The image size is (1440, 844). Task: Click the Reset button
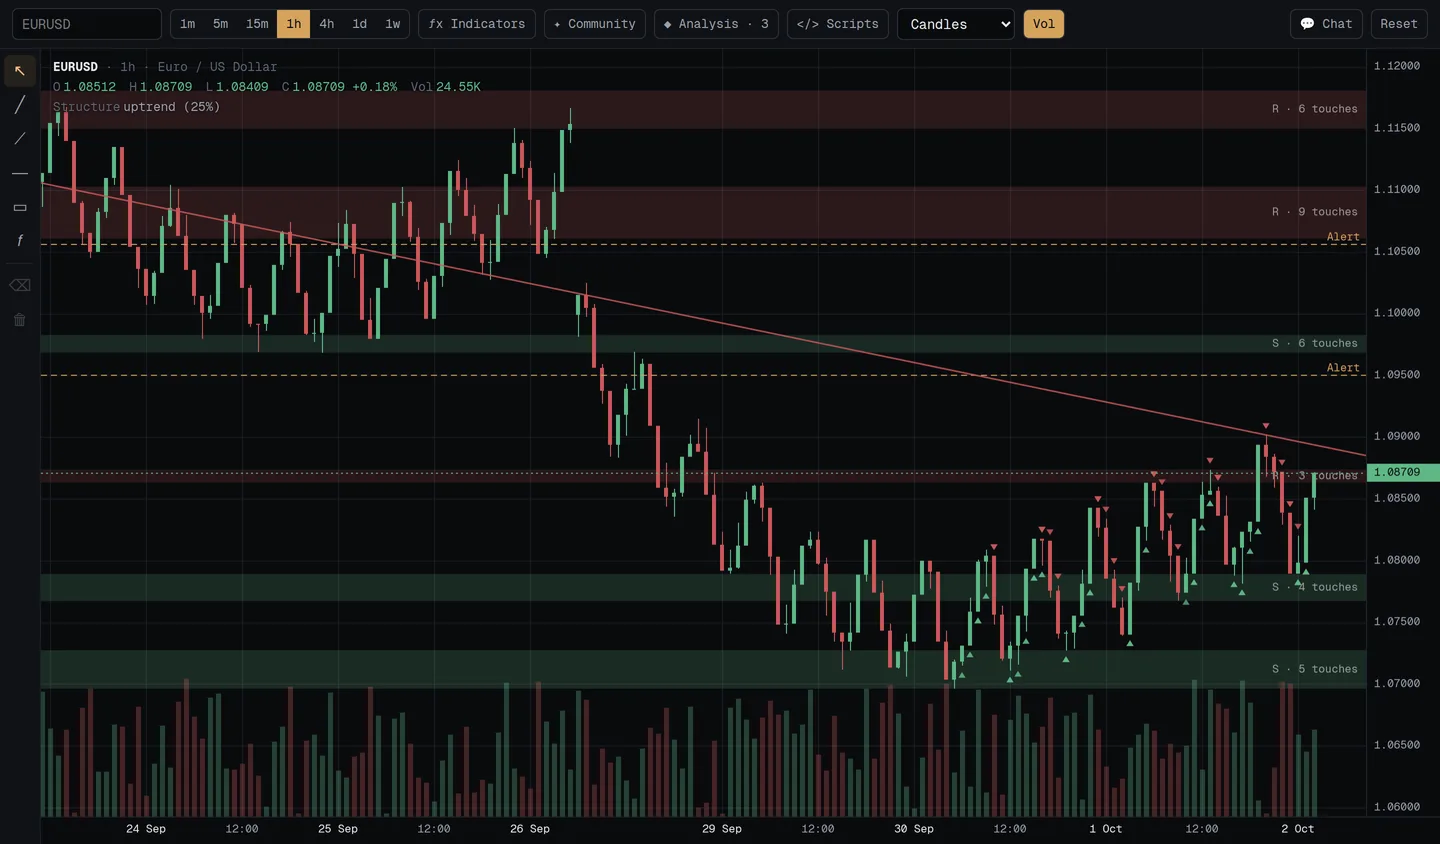point(1399,24)
